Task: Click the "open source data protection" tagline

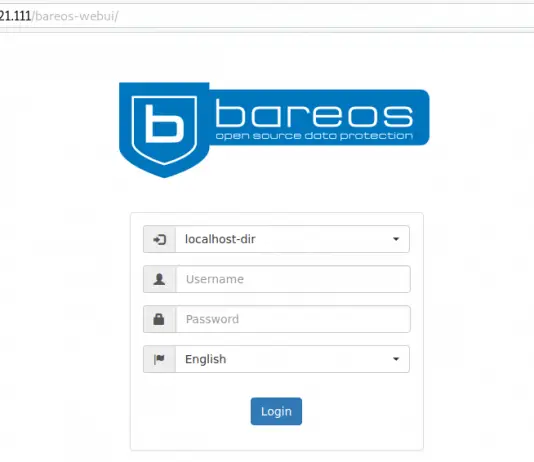Action: point(314,136)
